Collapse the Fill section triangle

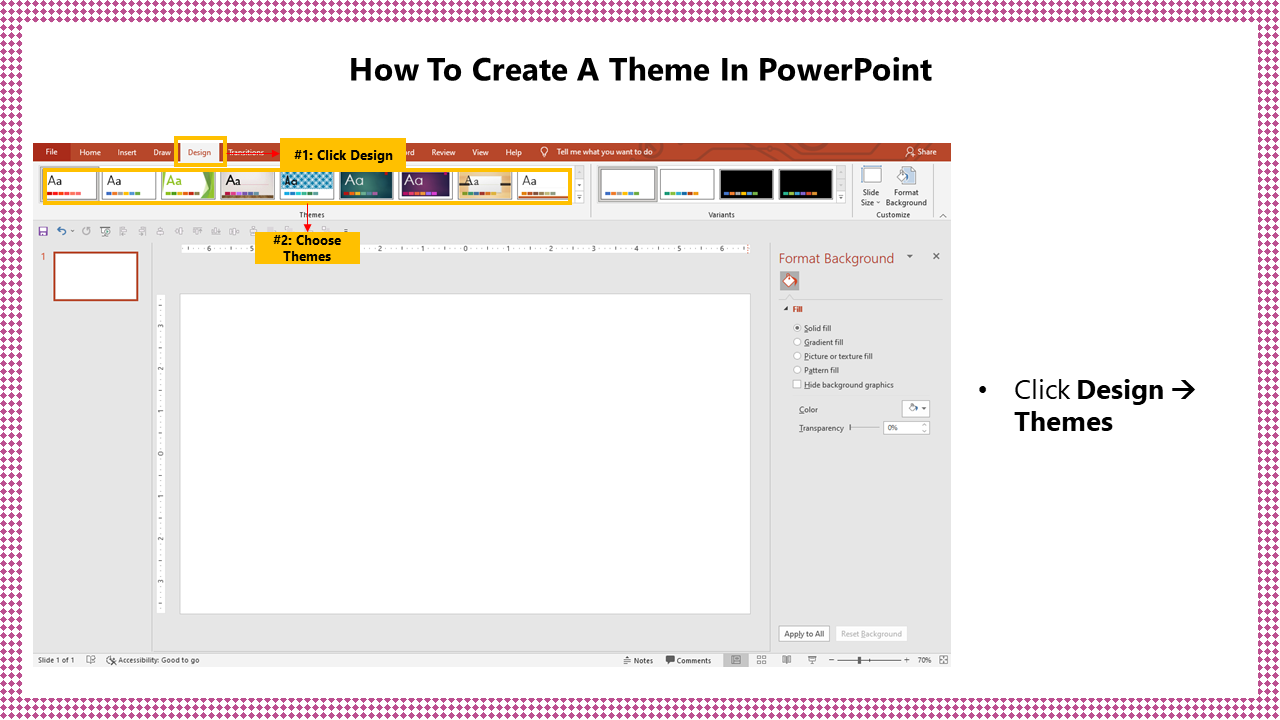[x=786, y=309]
